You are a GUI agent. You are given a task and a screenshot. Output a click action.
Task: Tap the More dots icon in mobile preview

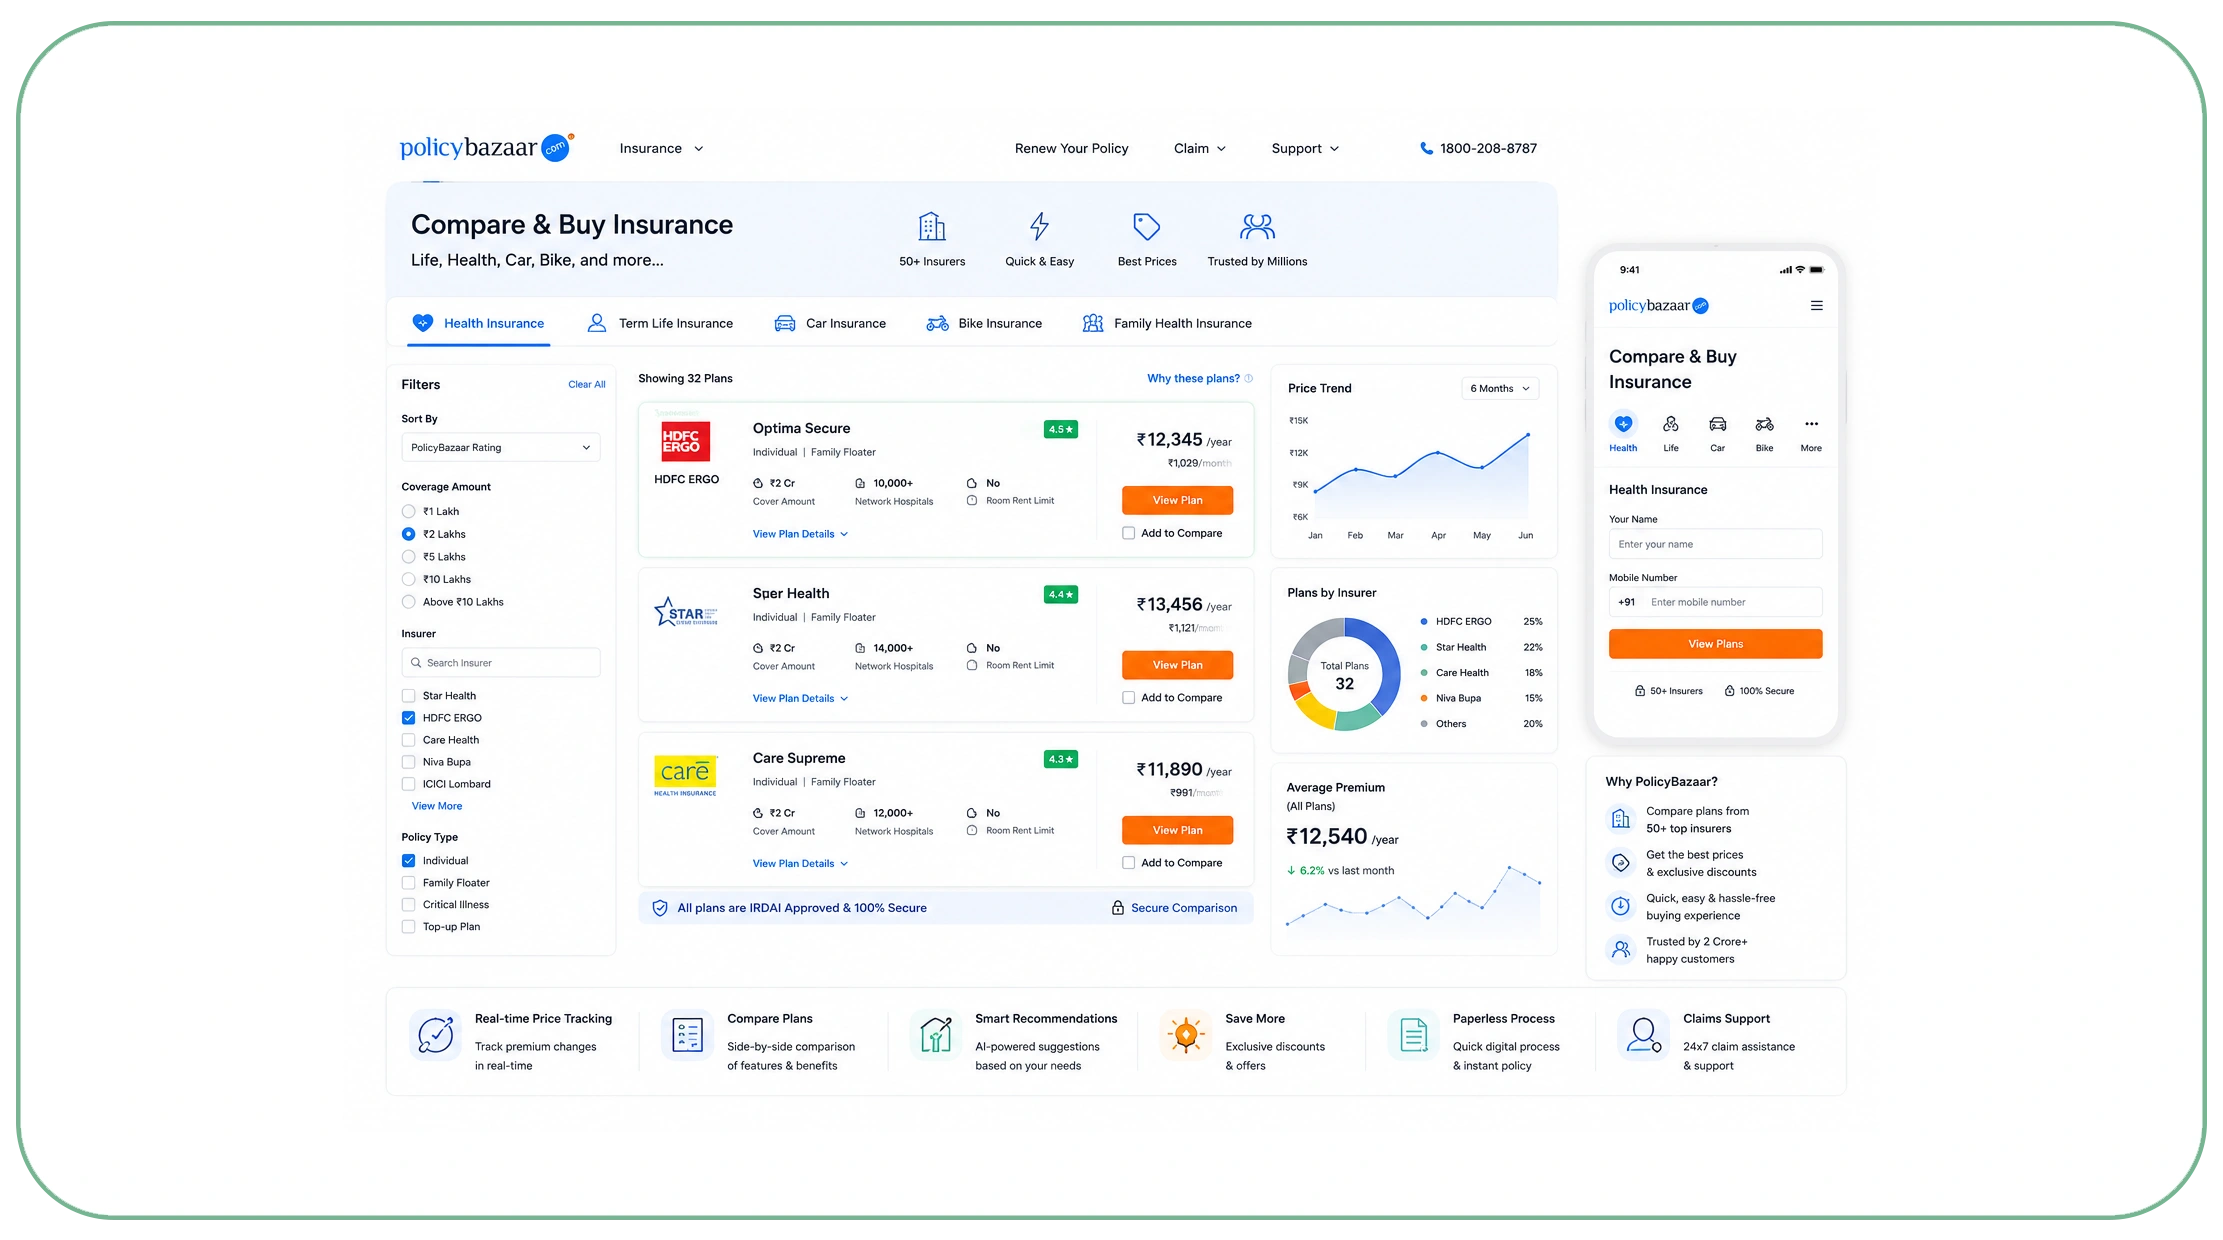1811,424
